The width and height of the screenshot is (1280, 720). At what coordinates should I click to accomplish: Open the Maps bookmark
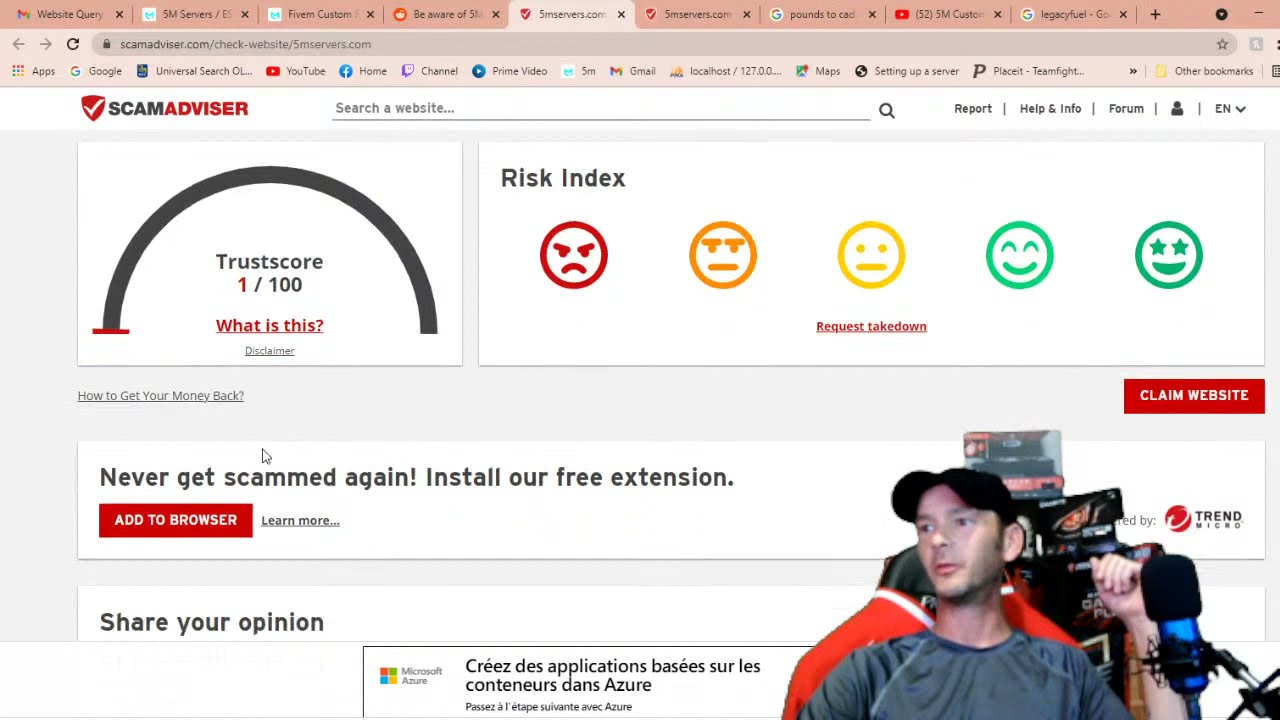pyautogui.click(x=817, y=71)
